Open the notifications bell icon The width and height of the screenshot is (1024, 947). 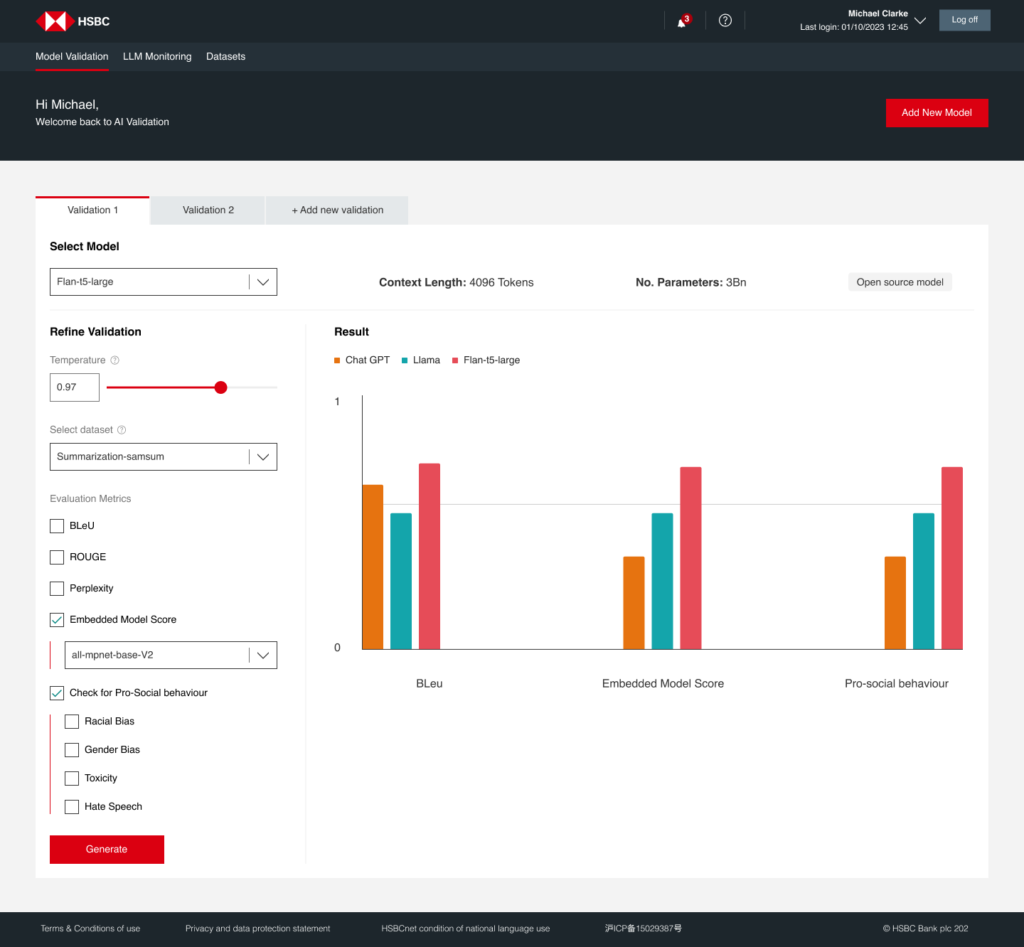682,21
